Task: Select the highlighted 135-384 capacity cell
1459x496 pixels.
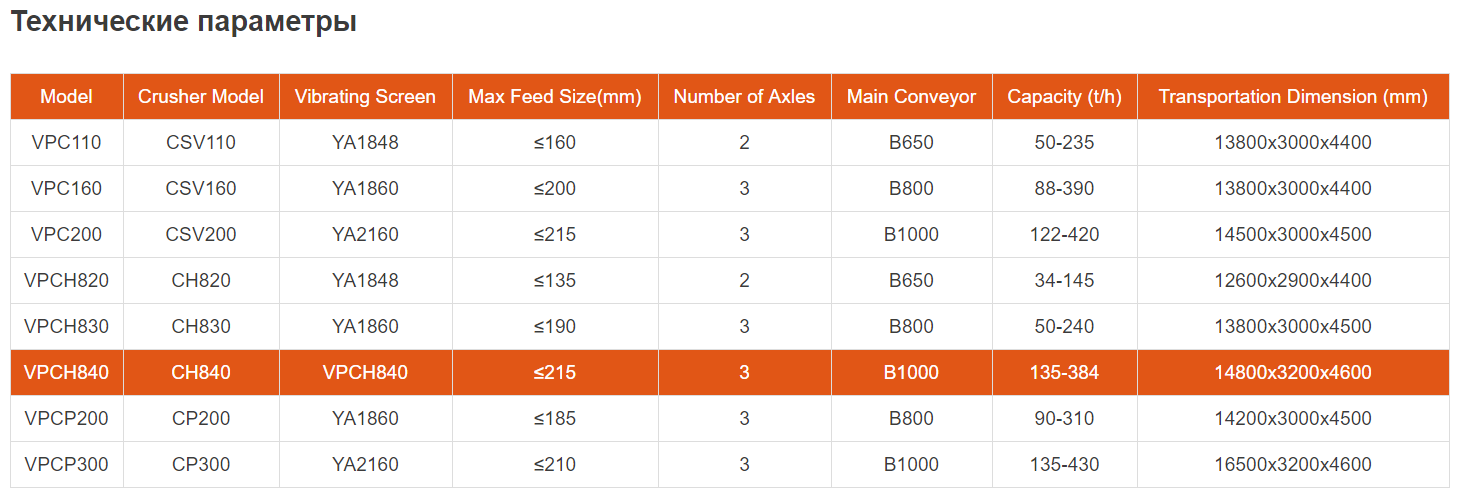Action: click(x=1064, y=373)
